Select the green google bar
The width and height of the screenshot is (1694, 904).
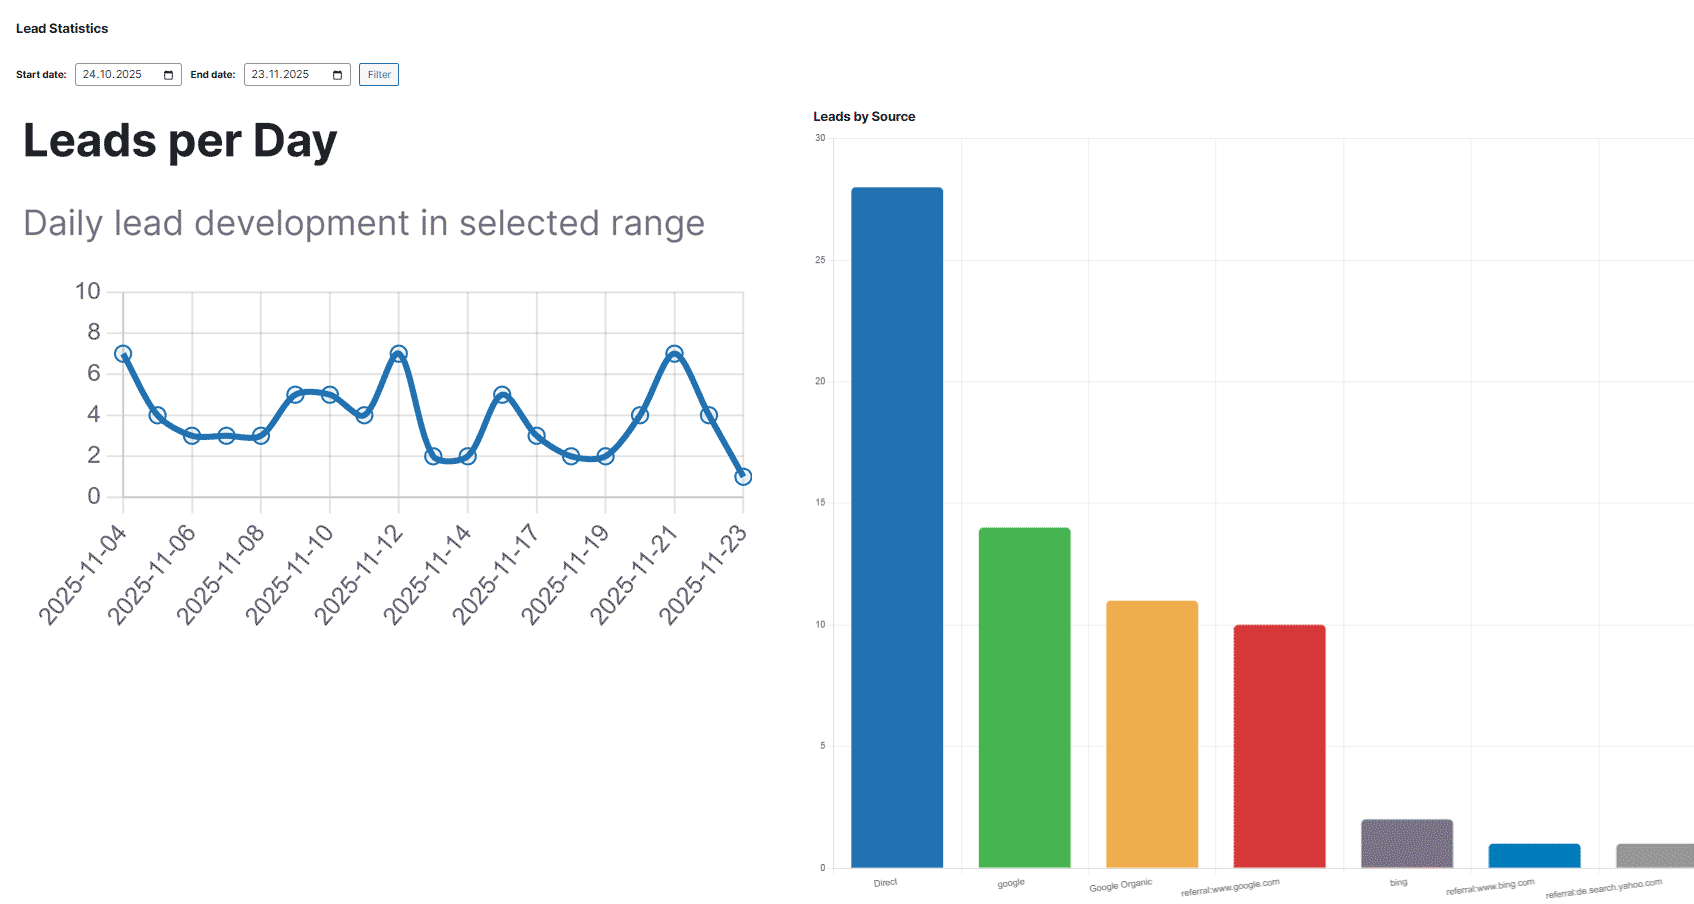[x=1024, y=697]
